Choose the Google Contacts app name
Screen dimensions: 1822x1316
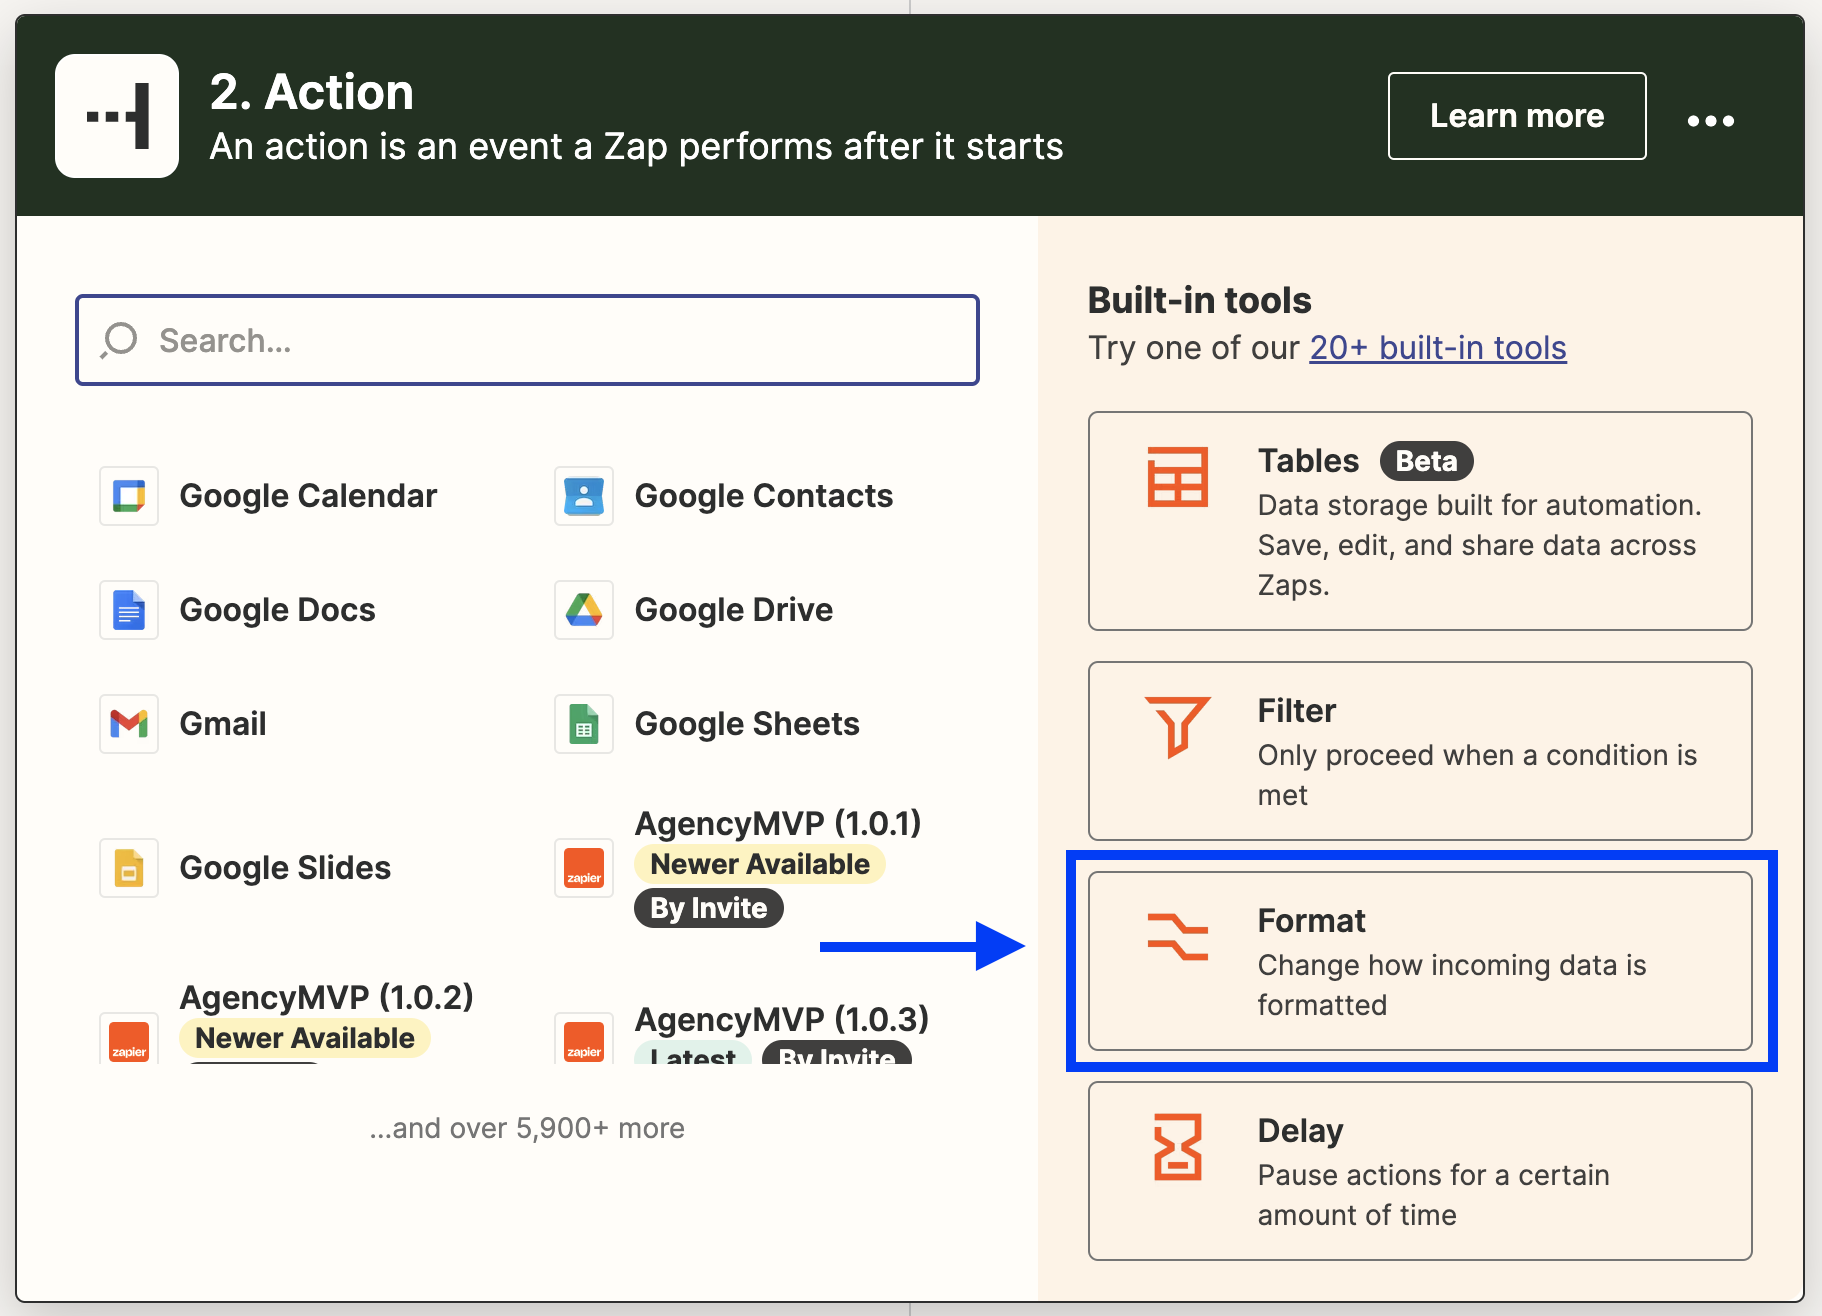point(764,496)
